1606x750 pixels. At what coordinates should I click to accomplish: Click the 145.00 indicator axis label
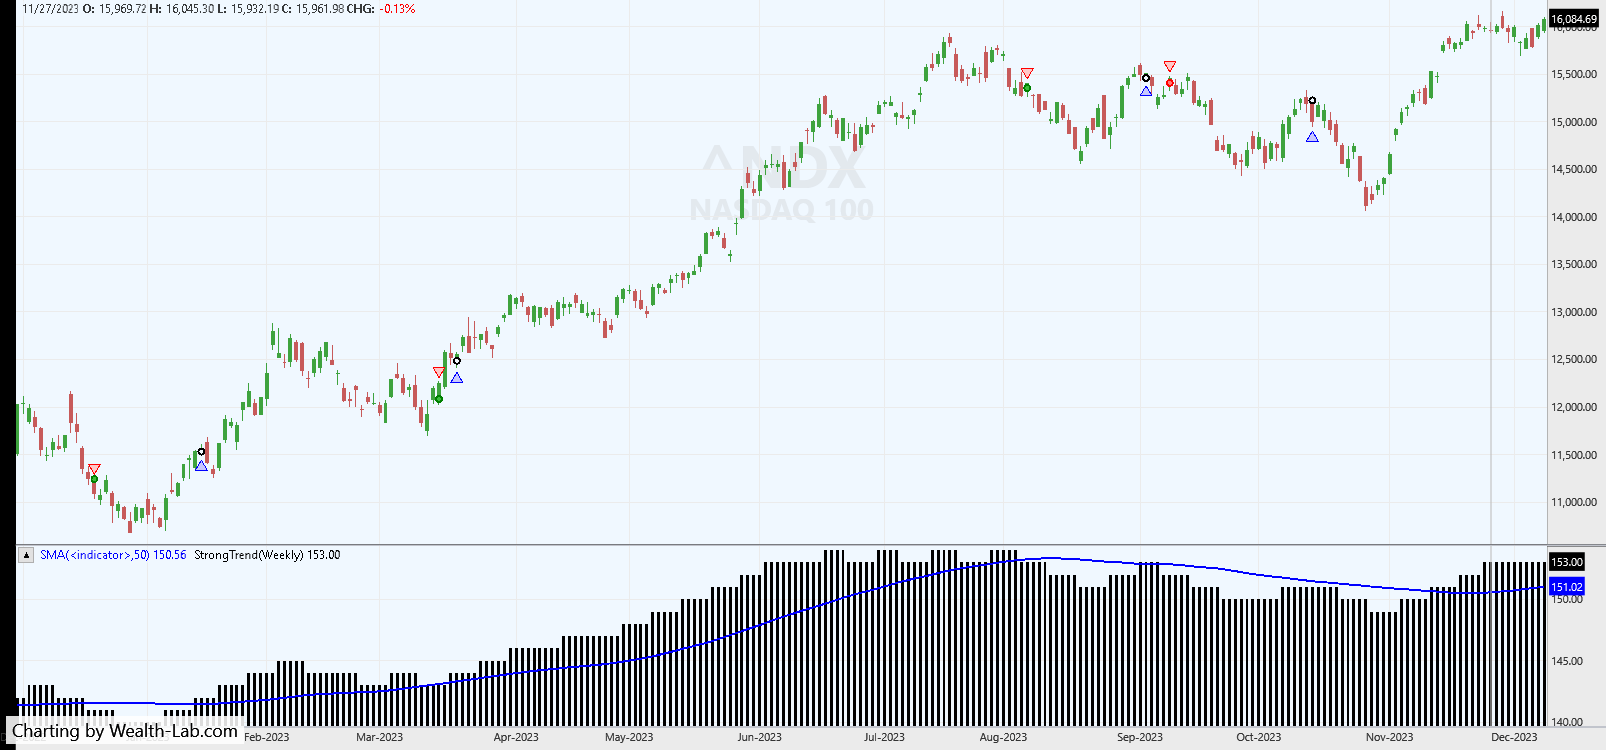click(x=1567, y=661)
